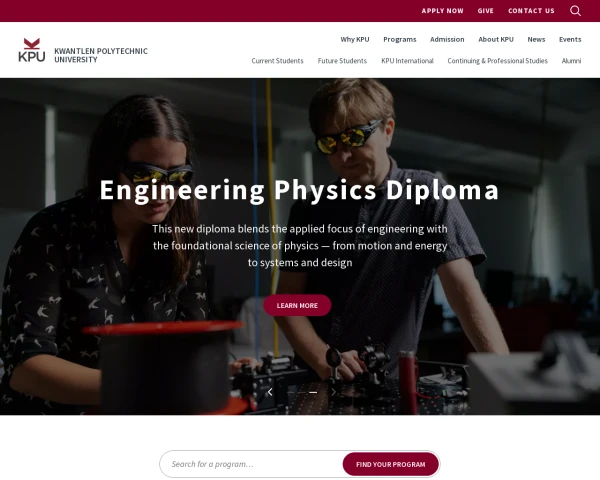Open the Give link
This screenshot has width=600, height=480.
[486, 11]
